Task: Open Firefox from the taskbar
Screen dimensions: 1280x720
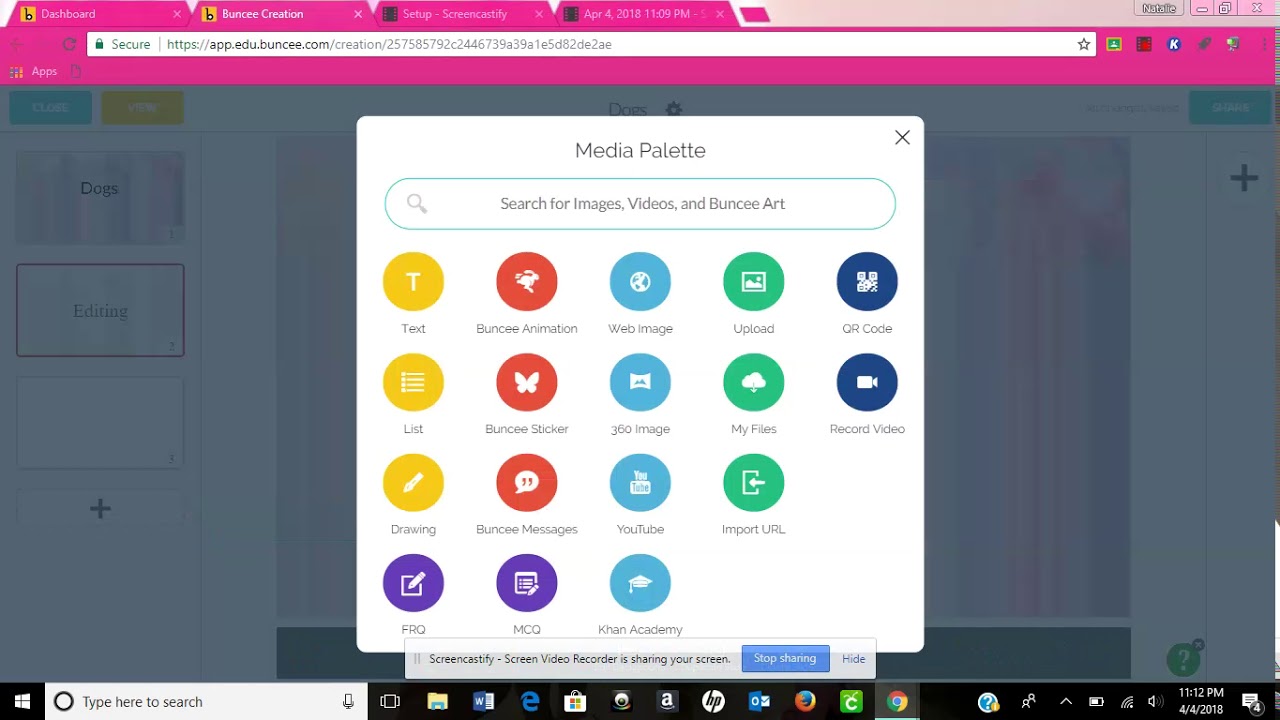Action: click(x=805, y=701)
